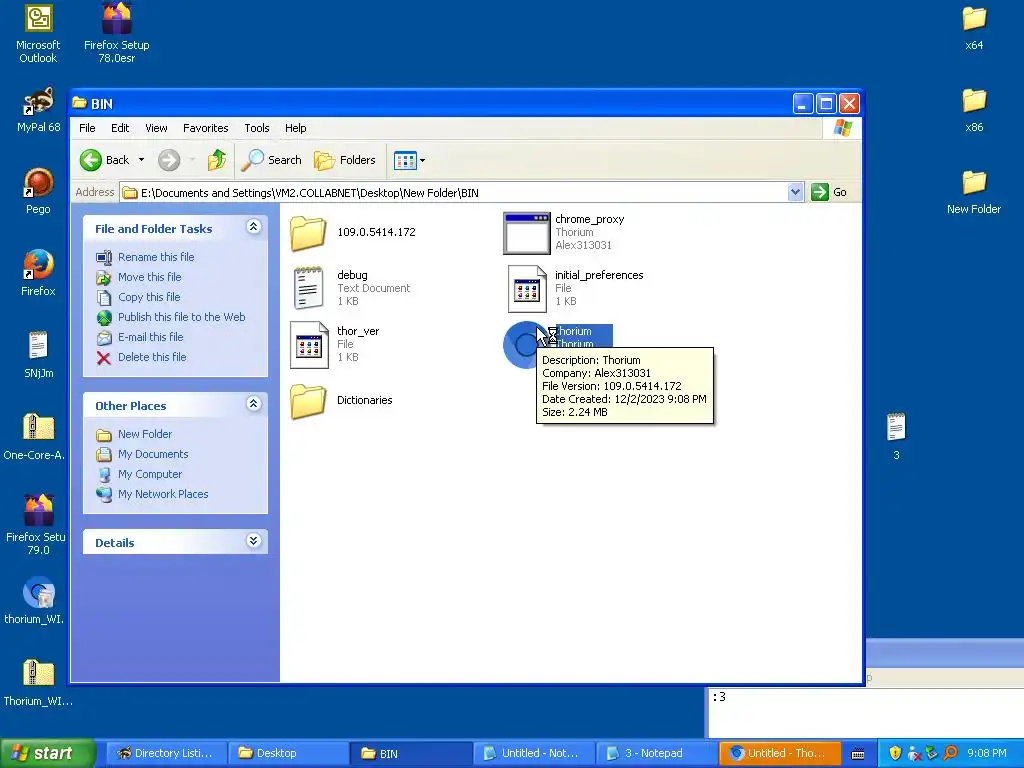The width and height of the screenshot is (1024, 768).
Task: Select the debug text document icon
Action: [308, 288]
